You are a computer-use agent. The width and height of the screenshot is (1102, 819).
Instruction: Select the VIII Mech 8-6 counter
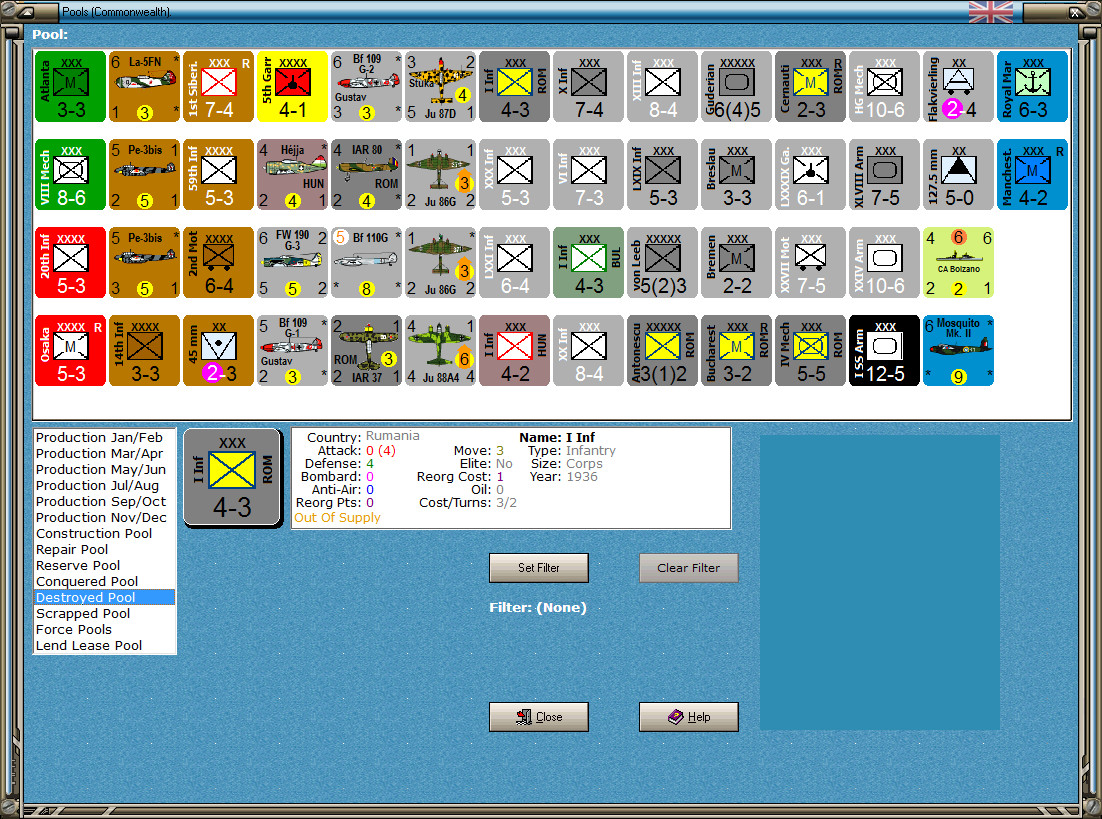tap(70, 174)
